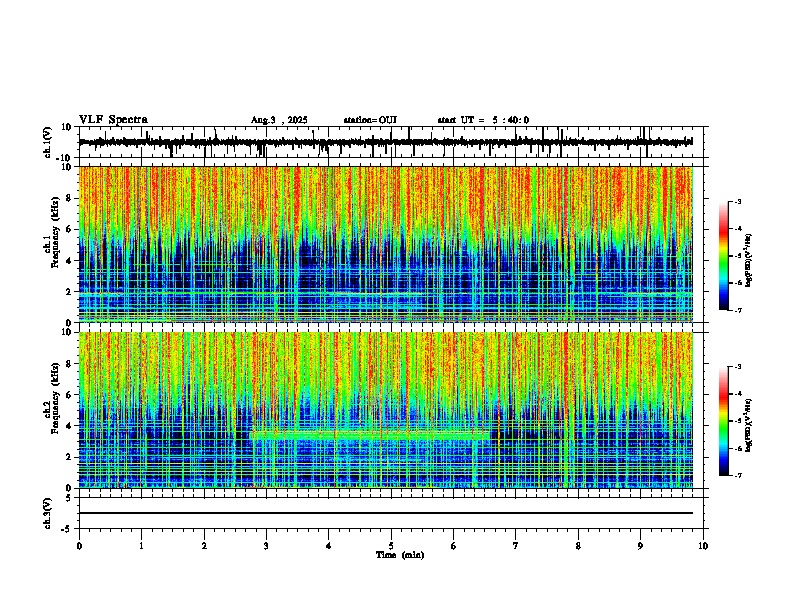Click the 'start UT = 5:40:0' label
The height and width of the screenshot is (612, 792).
[483, 120]
